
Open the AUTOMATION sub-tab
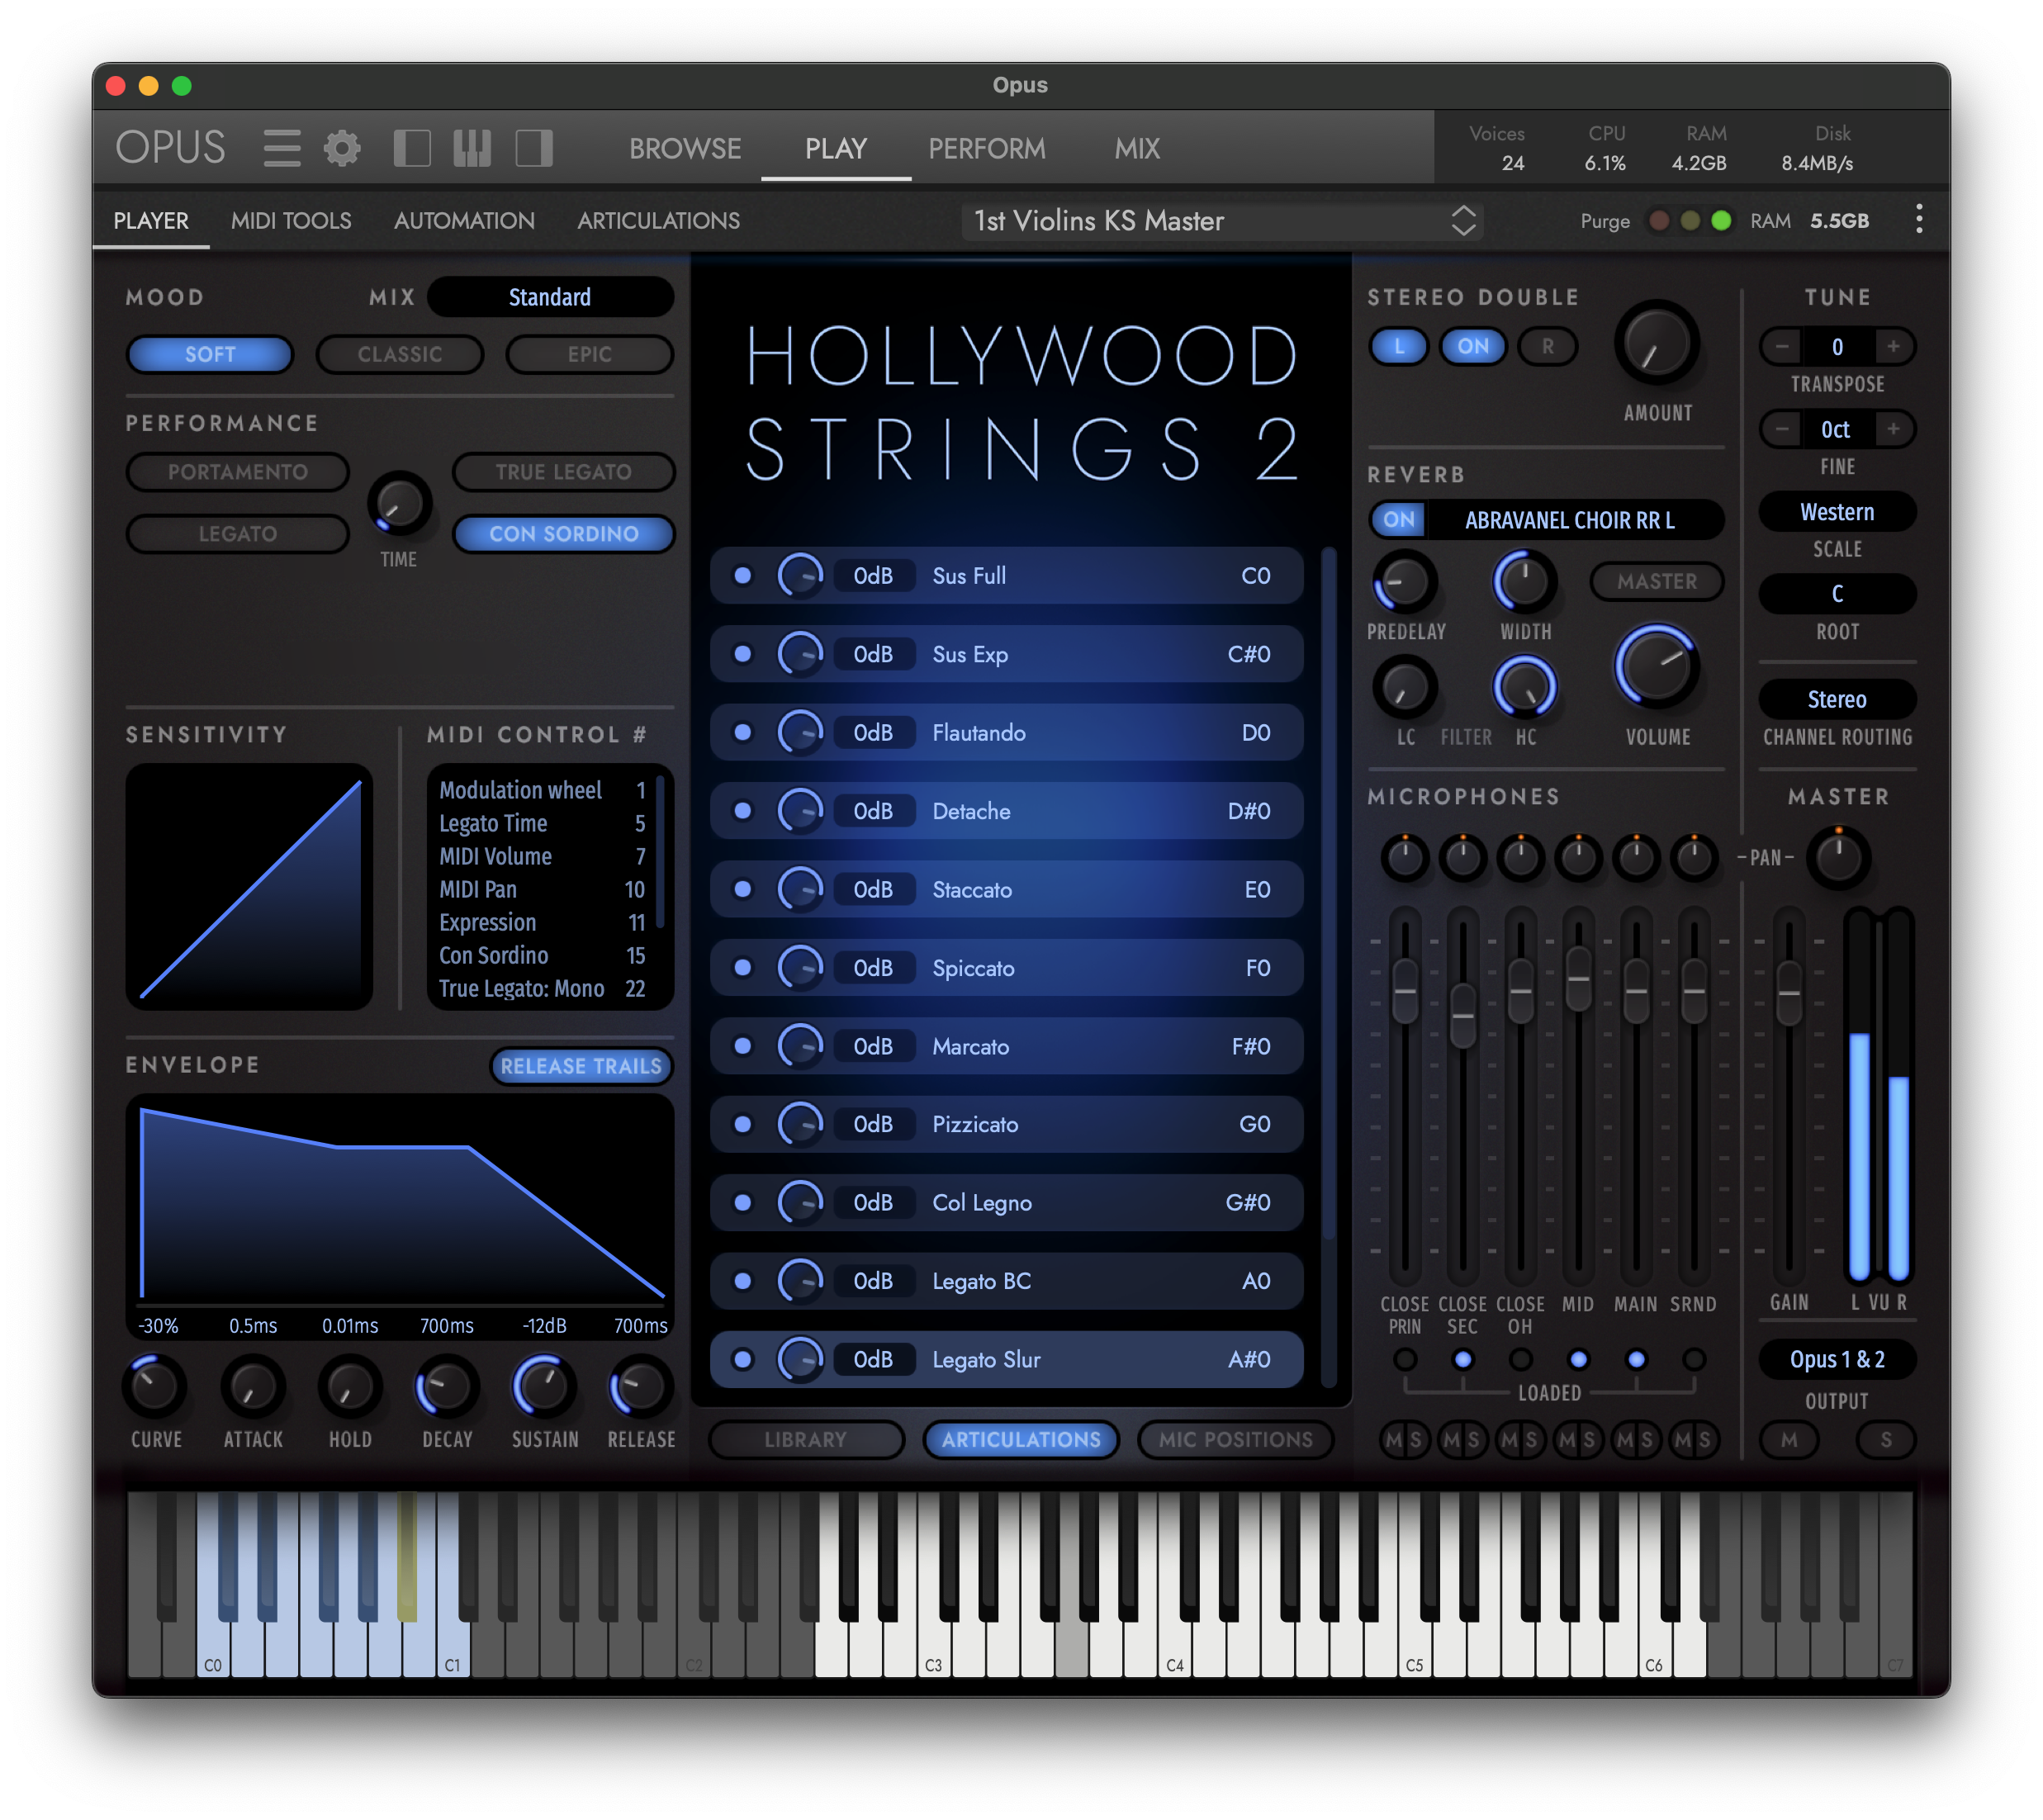[x=464, y=220]
